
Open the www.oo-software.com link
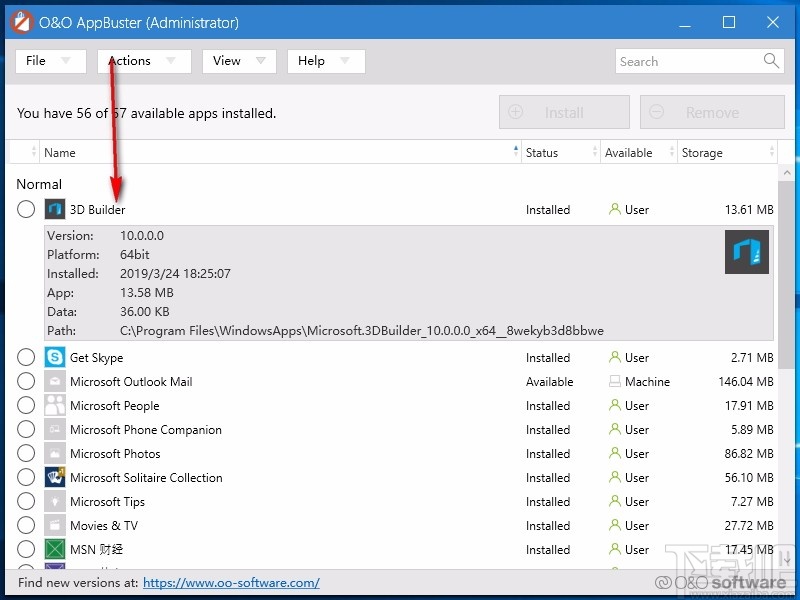[x=231, y=582]
